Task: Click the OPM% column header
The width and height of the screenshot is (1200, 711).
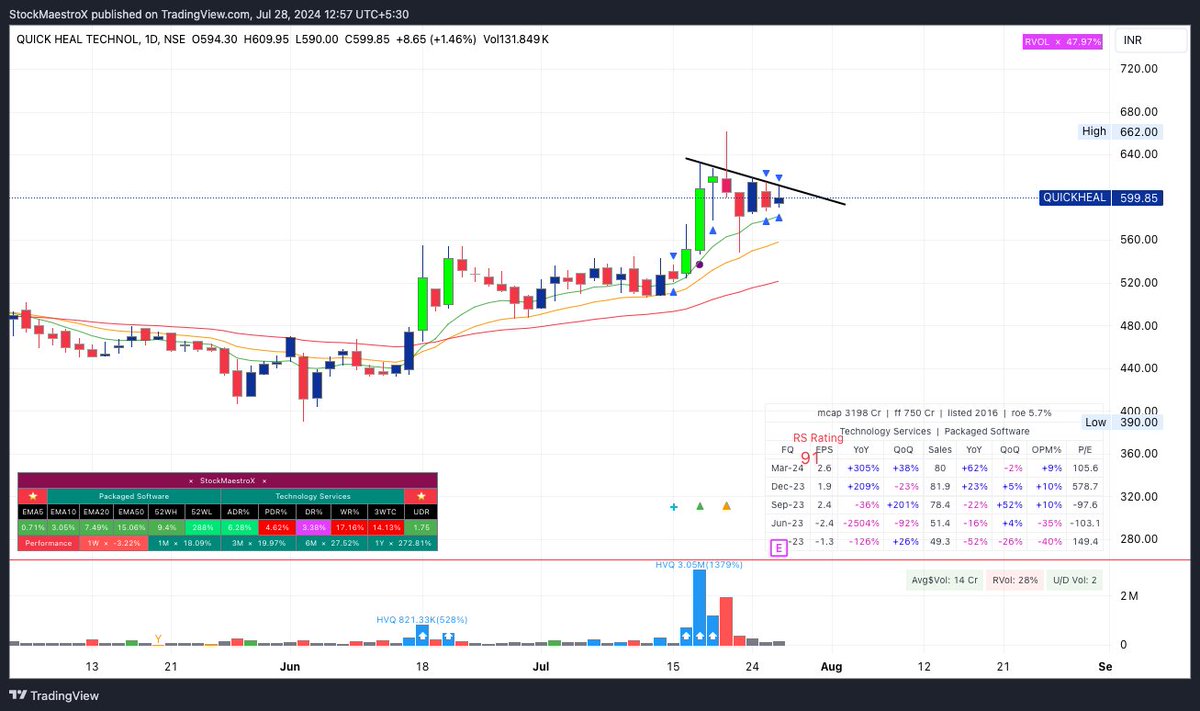Action: click(x=1046, y=450)
